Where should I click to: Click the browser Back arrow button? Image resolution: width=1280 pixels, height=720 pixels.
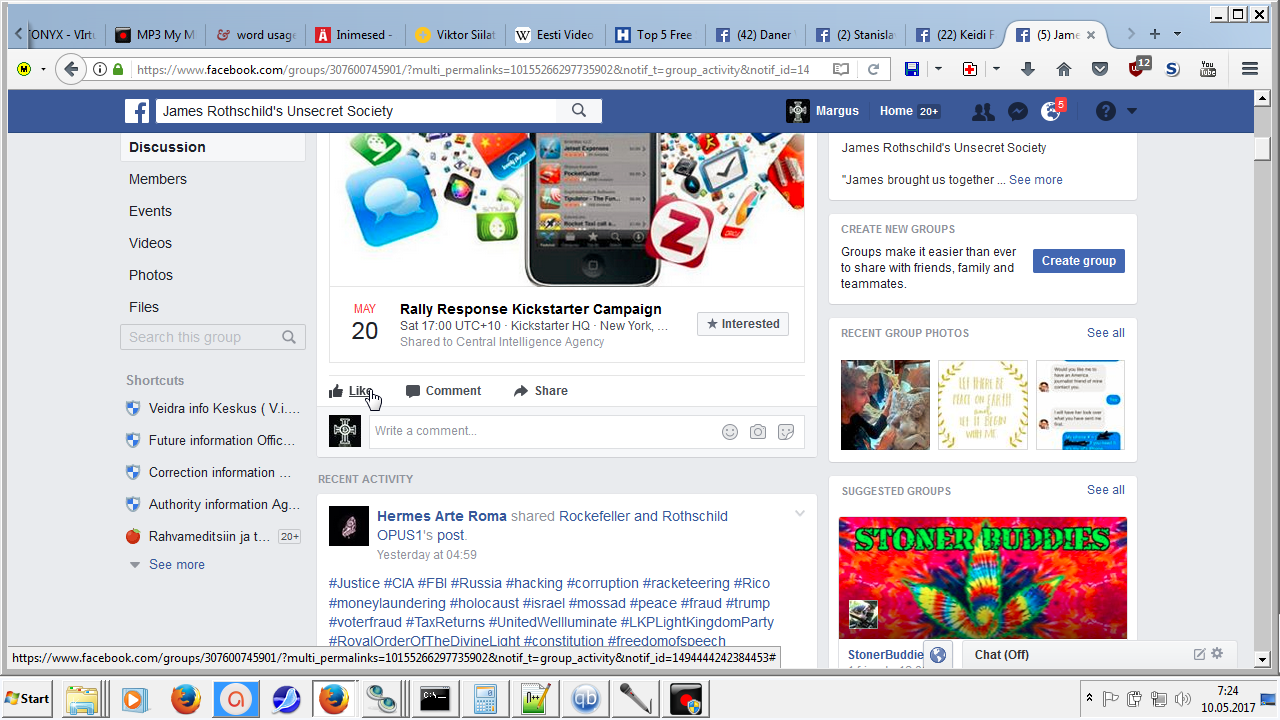(70, 69)
